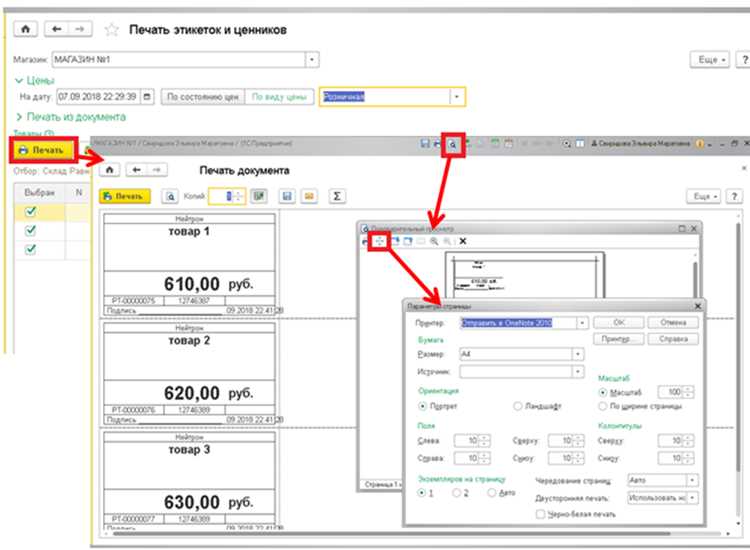Select the Ландшафт orientation radio button
750x550 pixels.
point(518,406)
